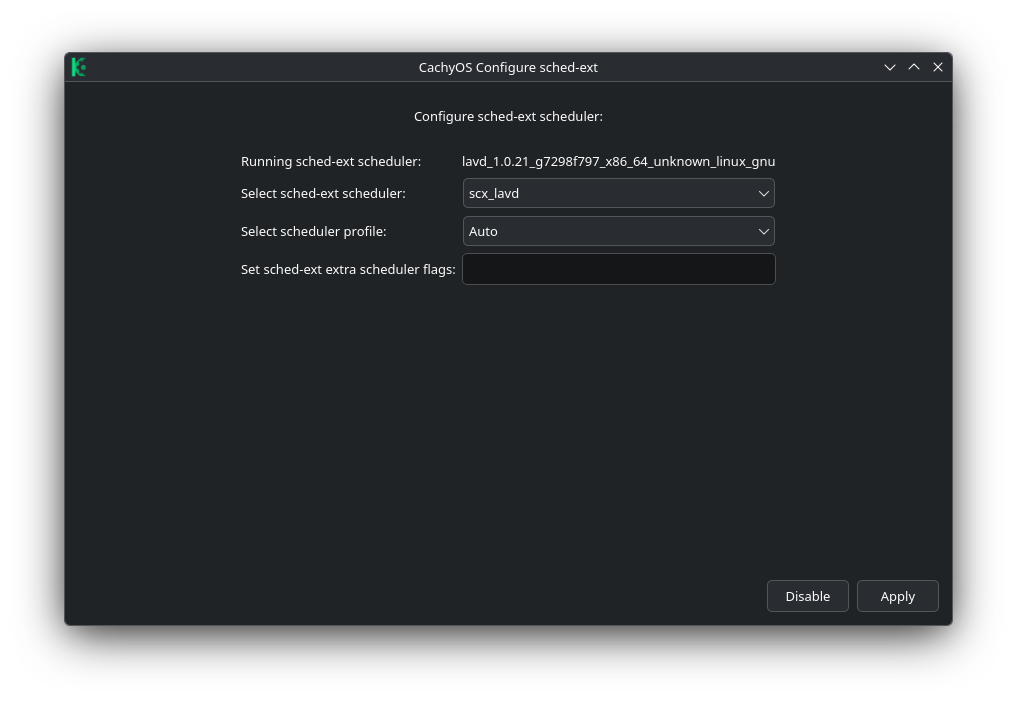This screenshot has height=702, width=1017.
Task: Click the chevron on the scheduler selector
Action: tap(763, 193)
